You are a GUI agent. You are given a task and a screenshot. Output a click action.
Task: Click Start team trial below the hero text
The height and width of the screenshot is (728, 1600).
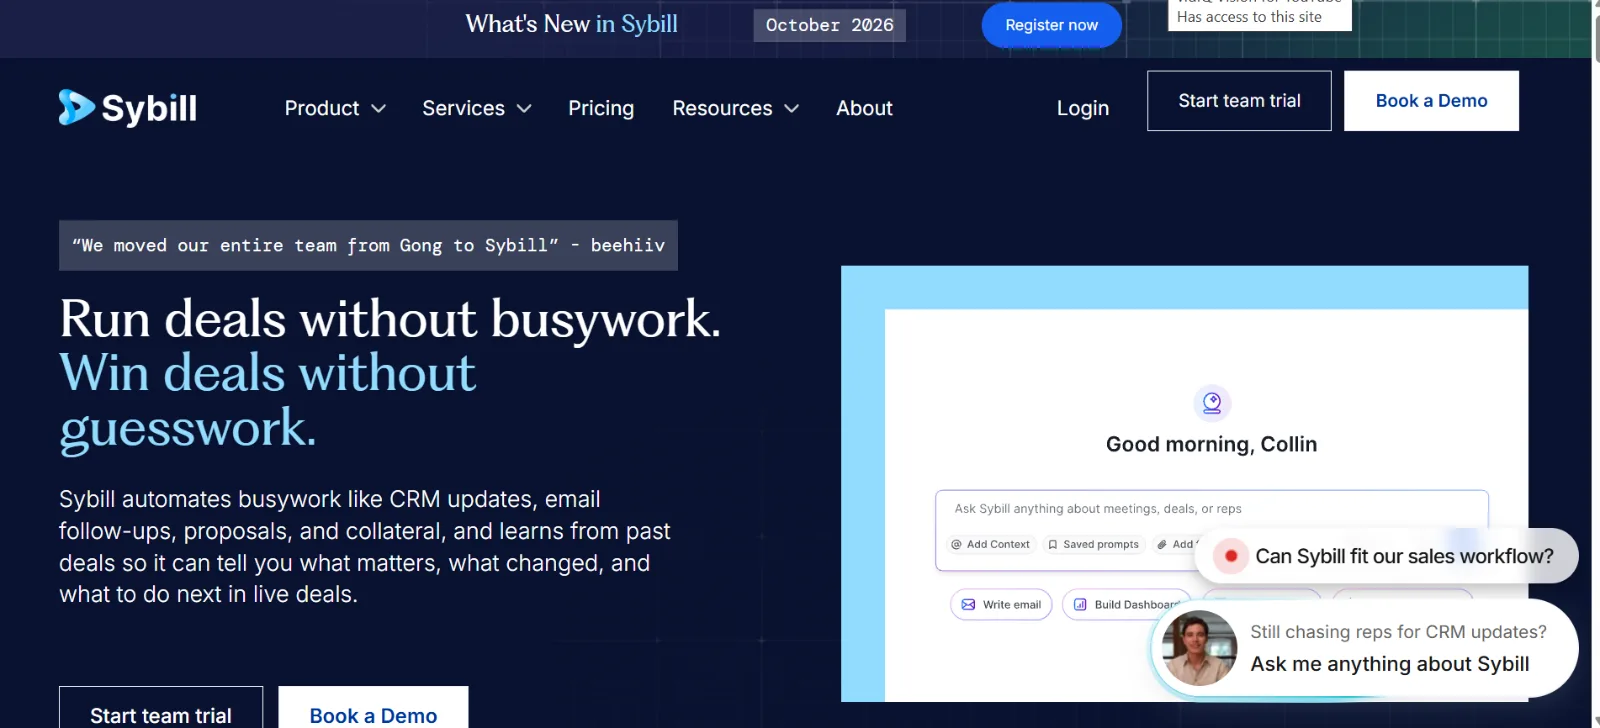[x=161, y=707]
